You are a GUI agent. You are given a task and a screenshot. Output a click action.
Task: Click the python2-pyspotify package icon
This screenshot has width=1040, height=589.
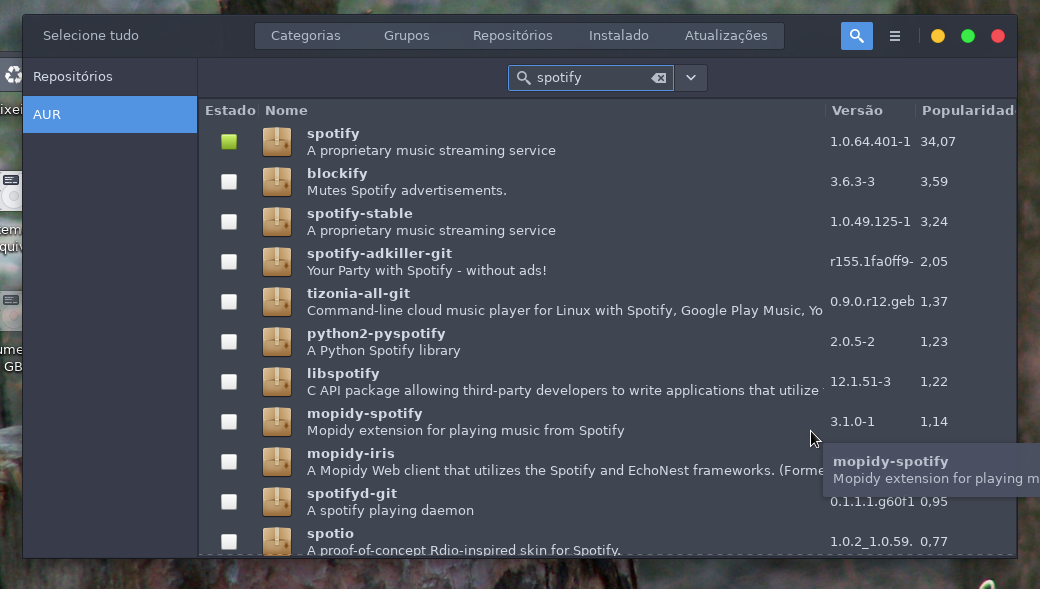pyautogui.click(x=277, y=342)
